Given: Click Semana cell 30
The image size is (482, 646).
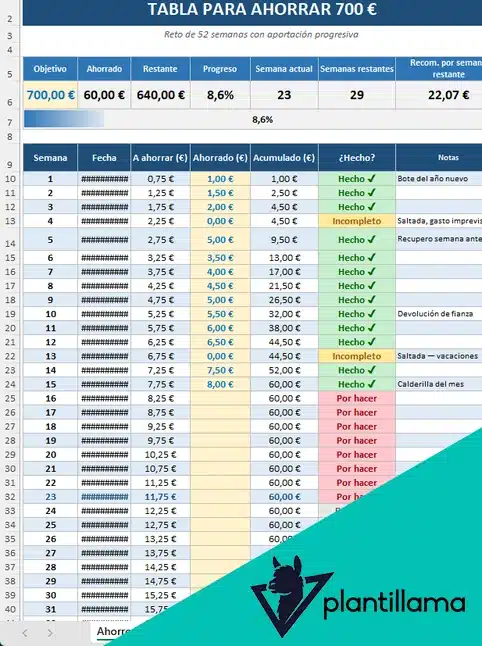Looking at the screenshot, I should click(x=50, y=595).
